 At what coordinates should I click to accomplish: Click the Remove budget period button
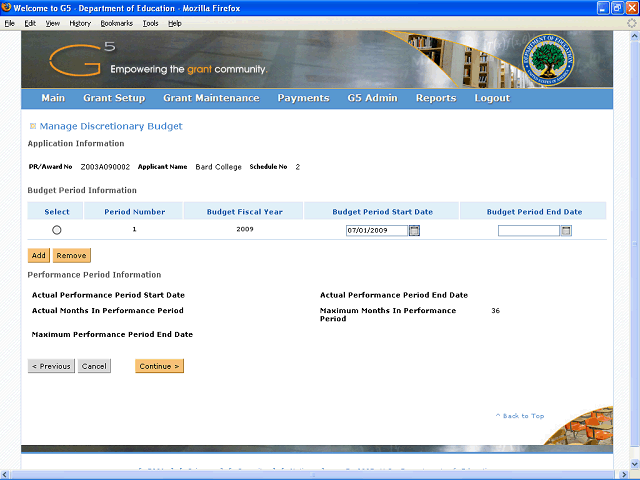[x=71, y=256]
